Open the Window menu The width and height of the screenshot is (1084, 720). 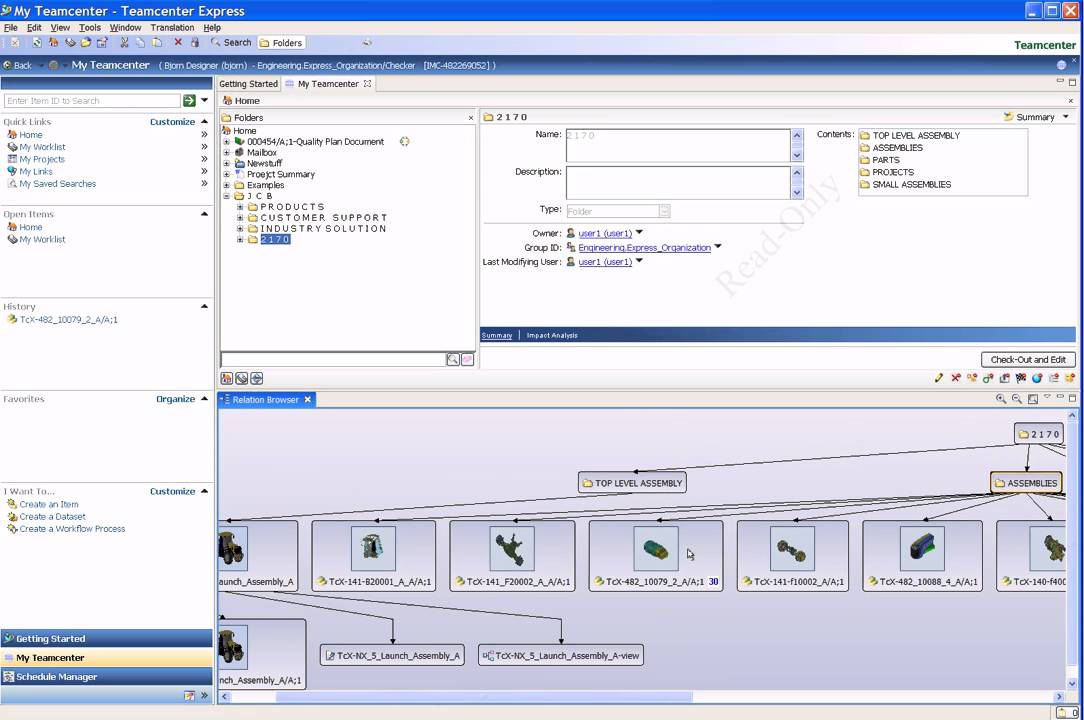click(125, 28)
